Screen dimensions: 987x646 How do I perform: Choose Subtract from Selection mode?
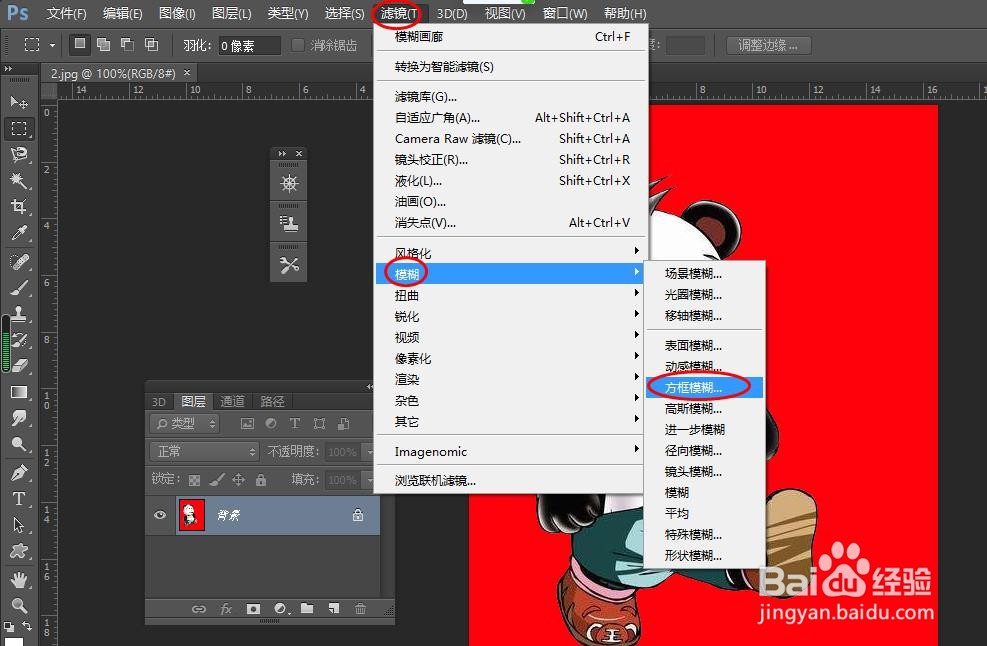point(127,44)
